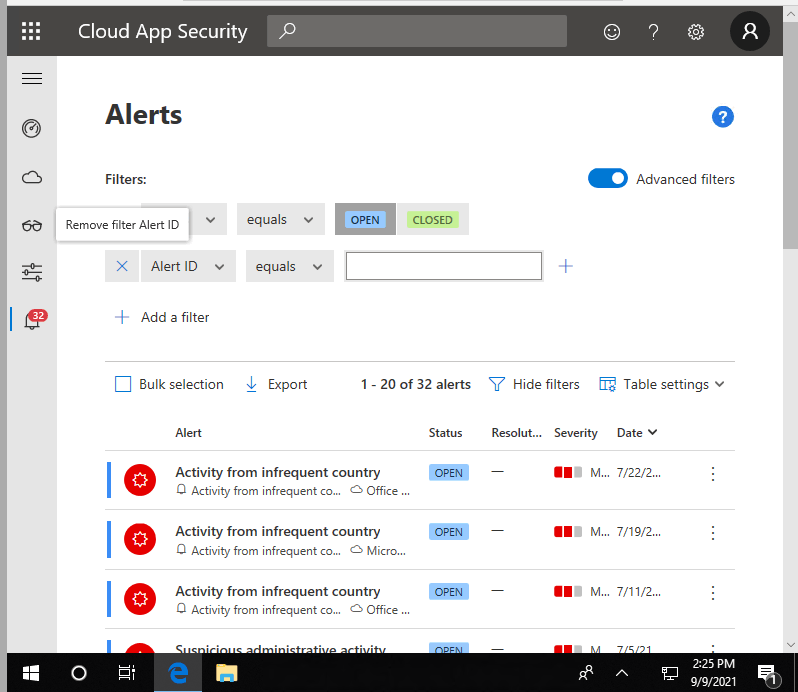Click the Cloud App Security title
The height and width of the screenshot is (692, 798).
pos(162,31)
